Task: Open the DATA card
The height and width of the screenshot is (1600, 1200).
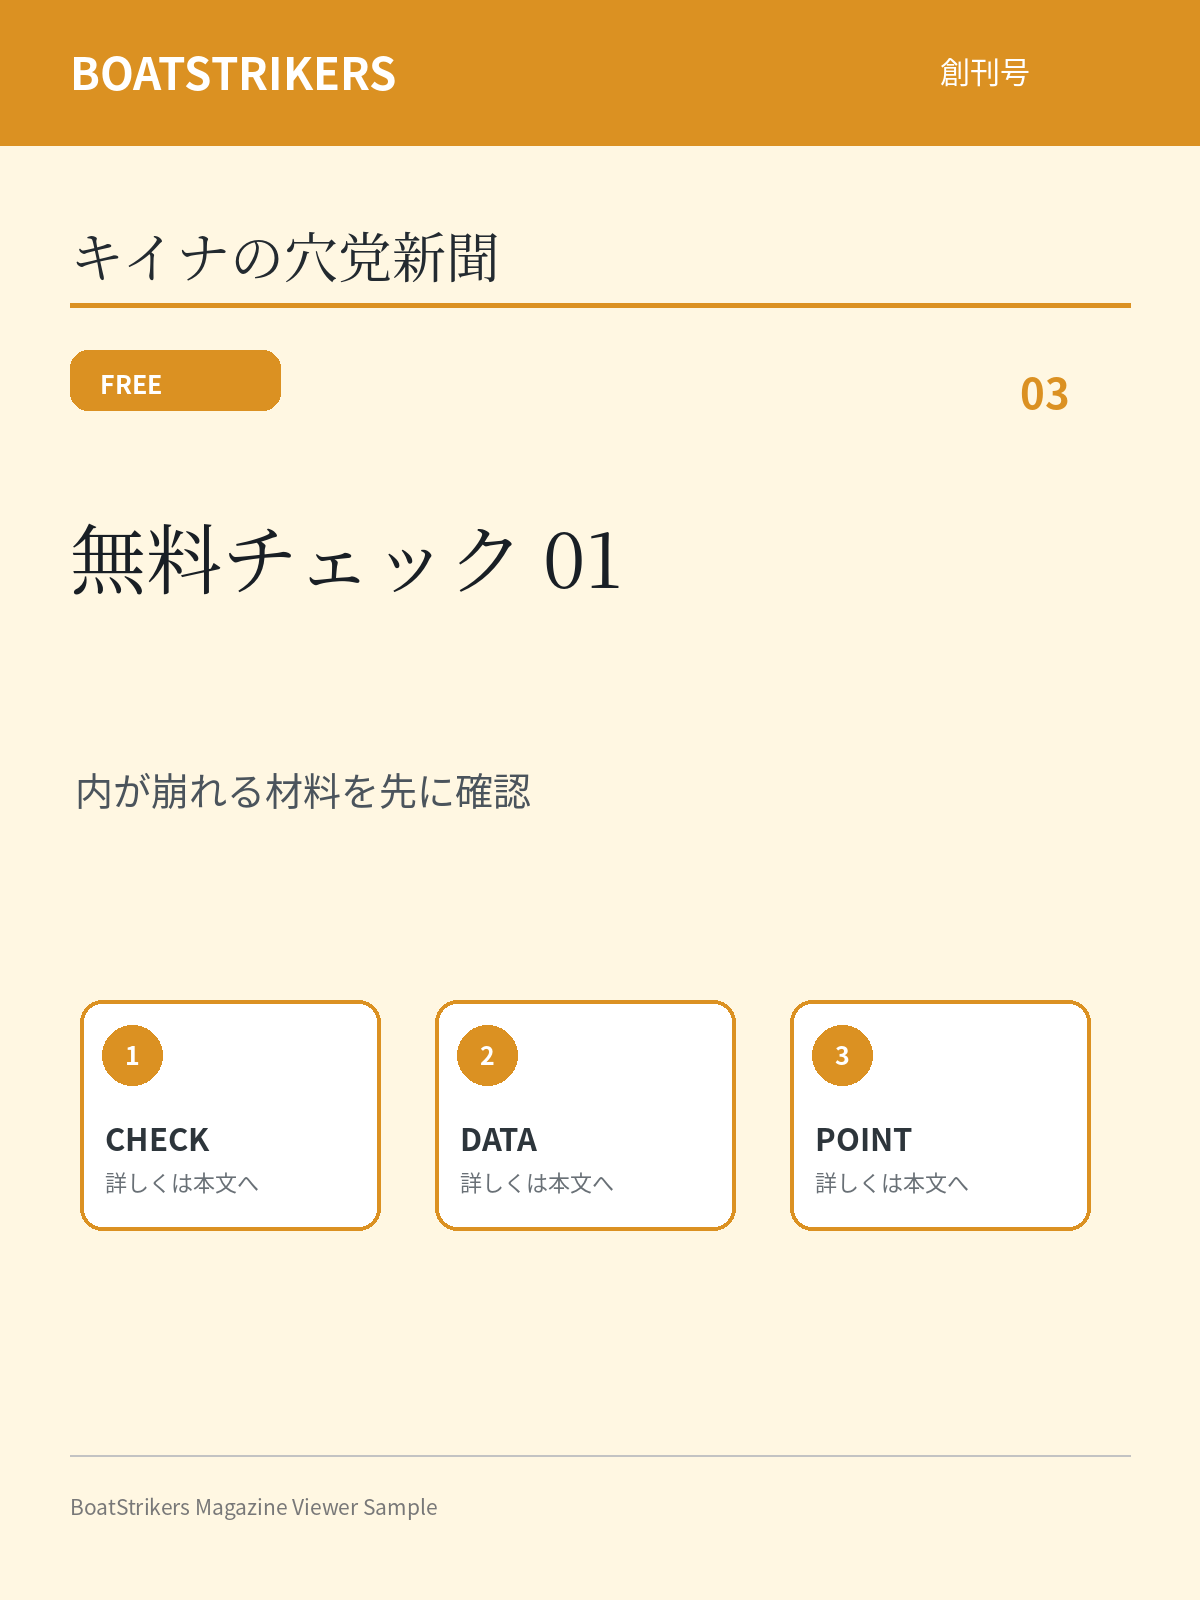Action: (x=585, y=1115)
